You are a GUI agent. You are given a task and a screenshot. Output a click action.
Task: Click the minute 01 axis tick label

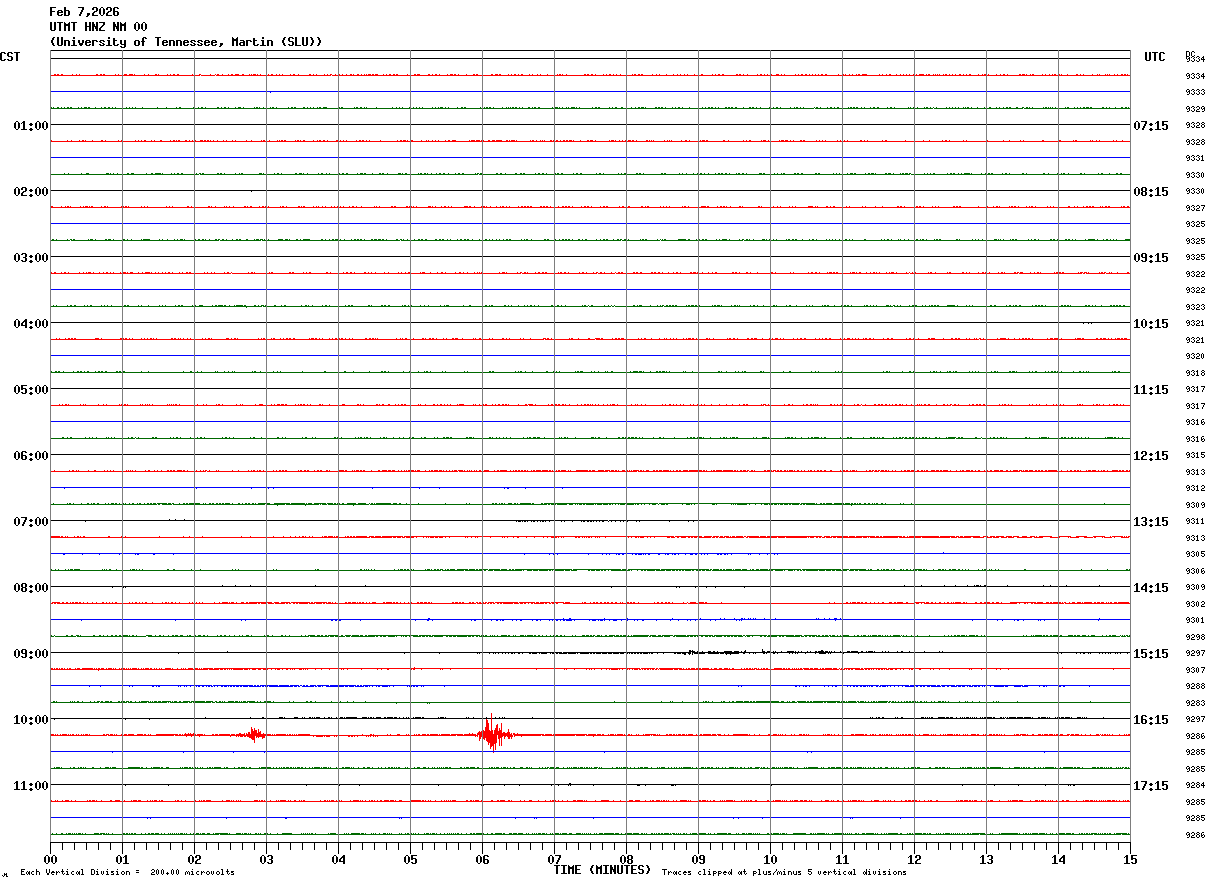(x=122, y=859)
